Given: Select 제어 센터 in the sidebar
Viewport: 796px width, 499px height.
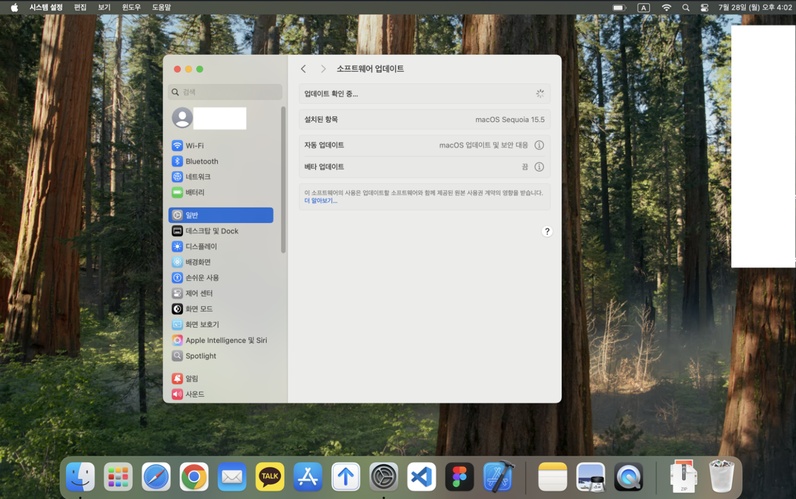Looking at the screenshot, I should (x=198, y=293).
